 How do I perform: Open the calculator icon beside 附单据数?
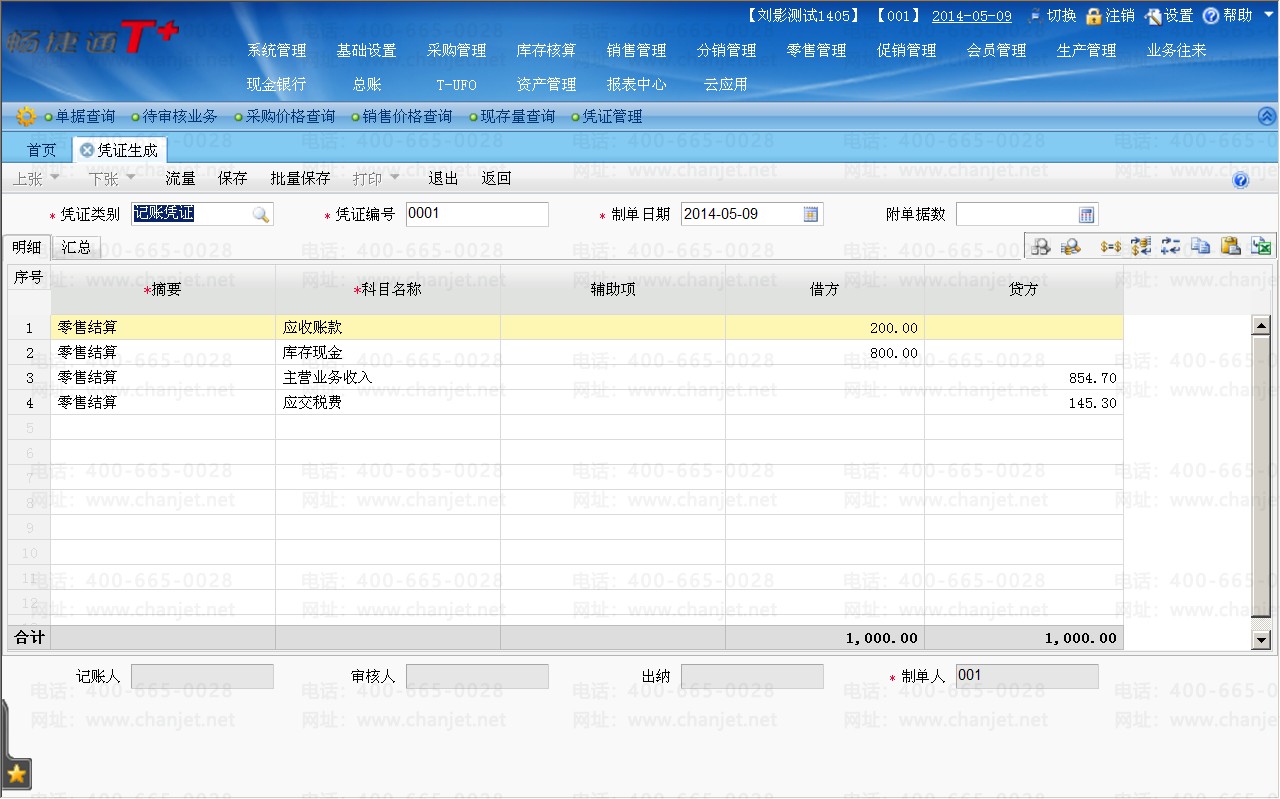coord(1087,214)
